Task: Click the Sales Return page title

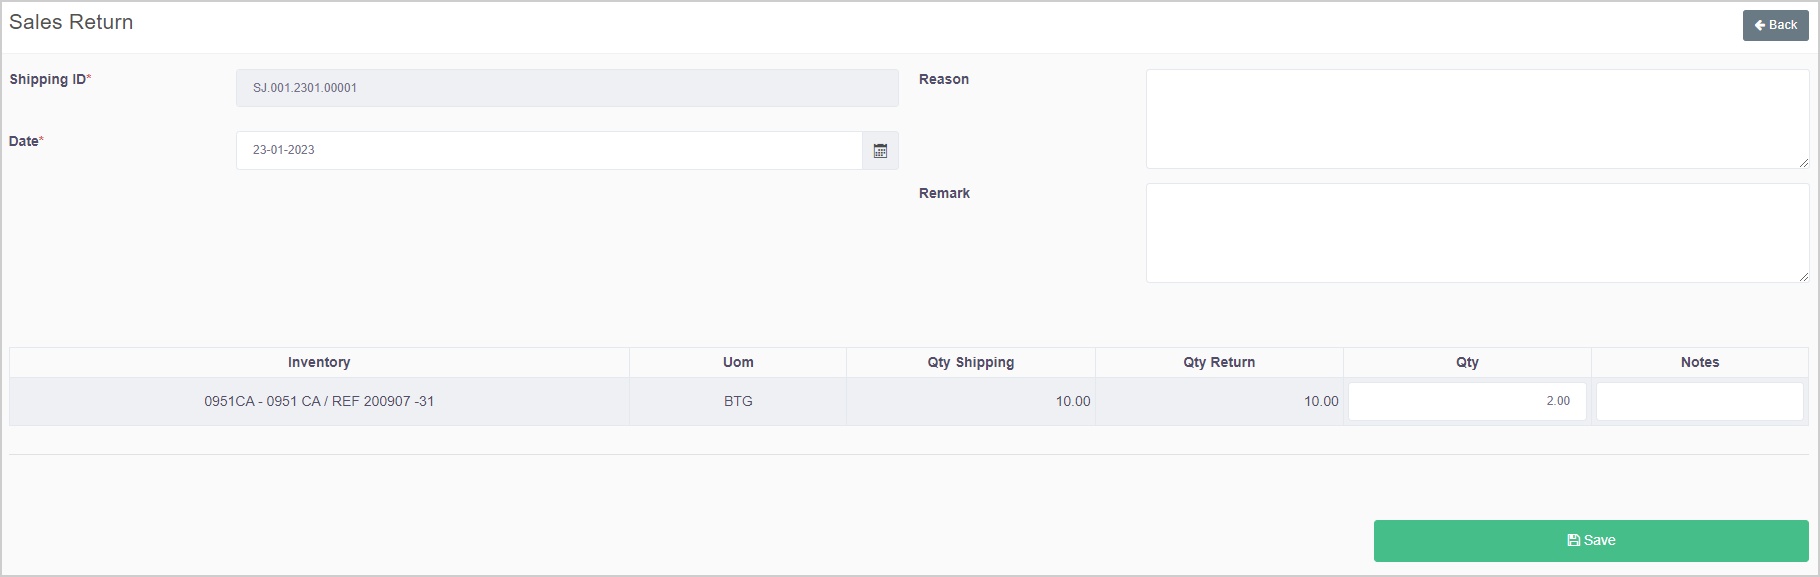Action: [71, 22]
